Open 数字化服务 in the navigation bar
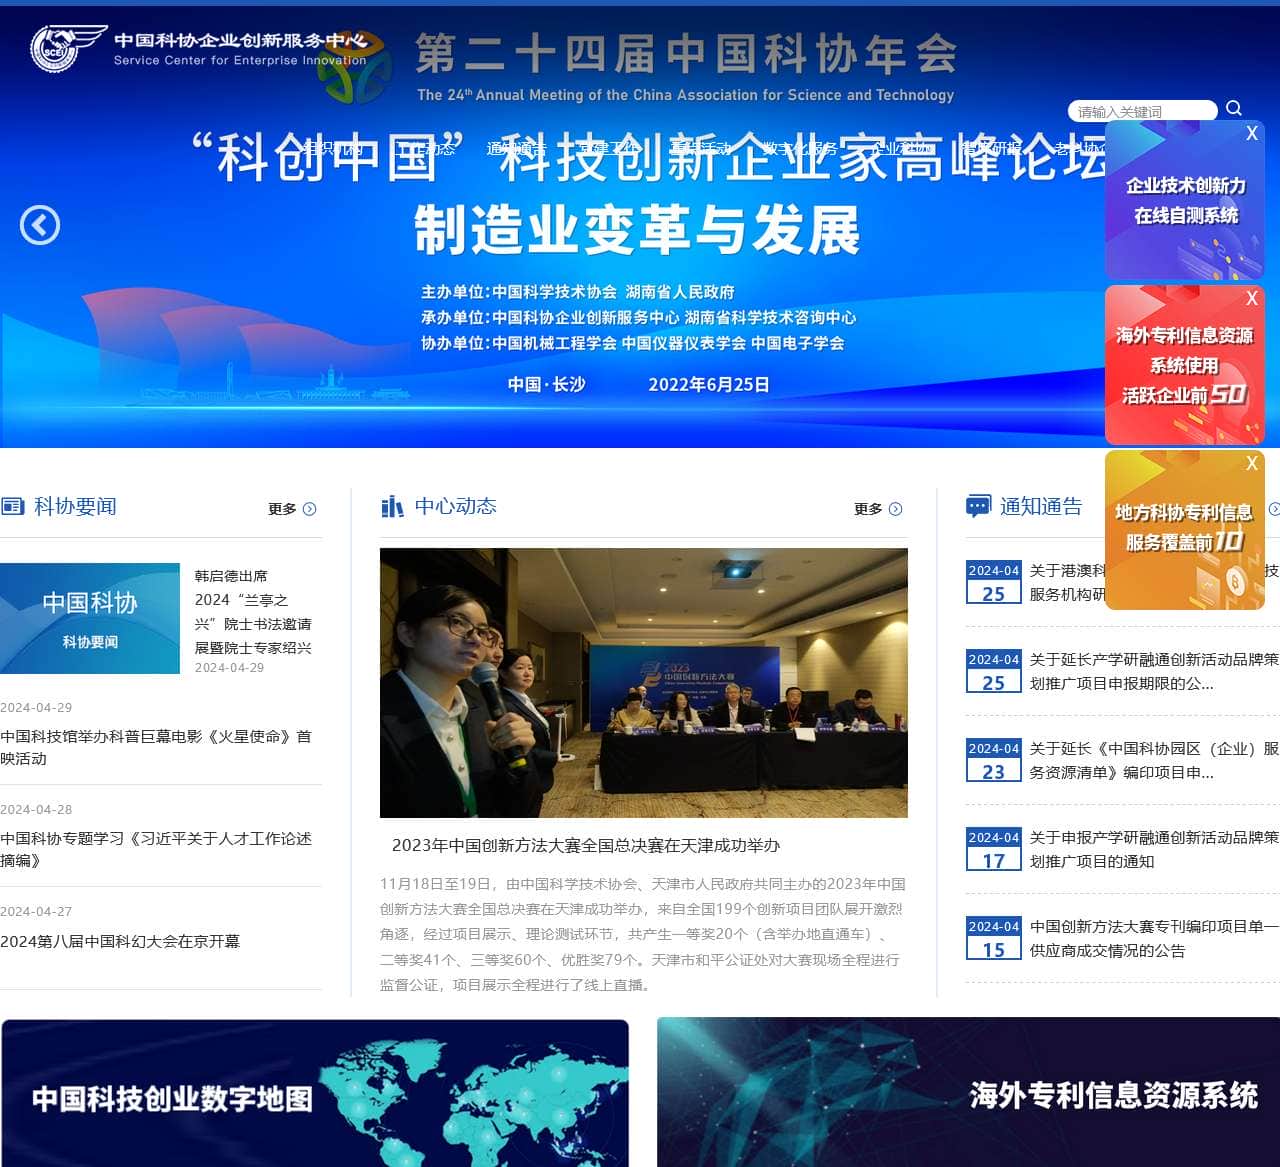The image size is (1280, 1167). (x=800, y=148)
